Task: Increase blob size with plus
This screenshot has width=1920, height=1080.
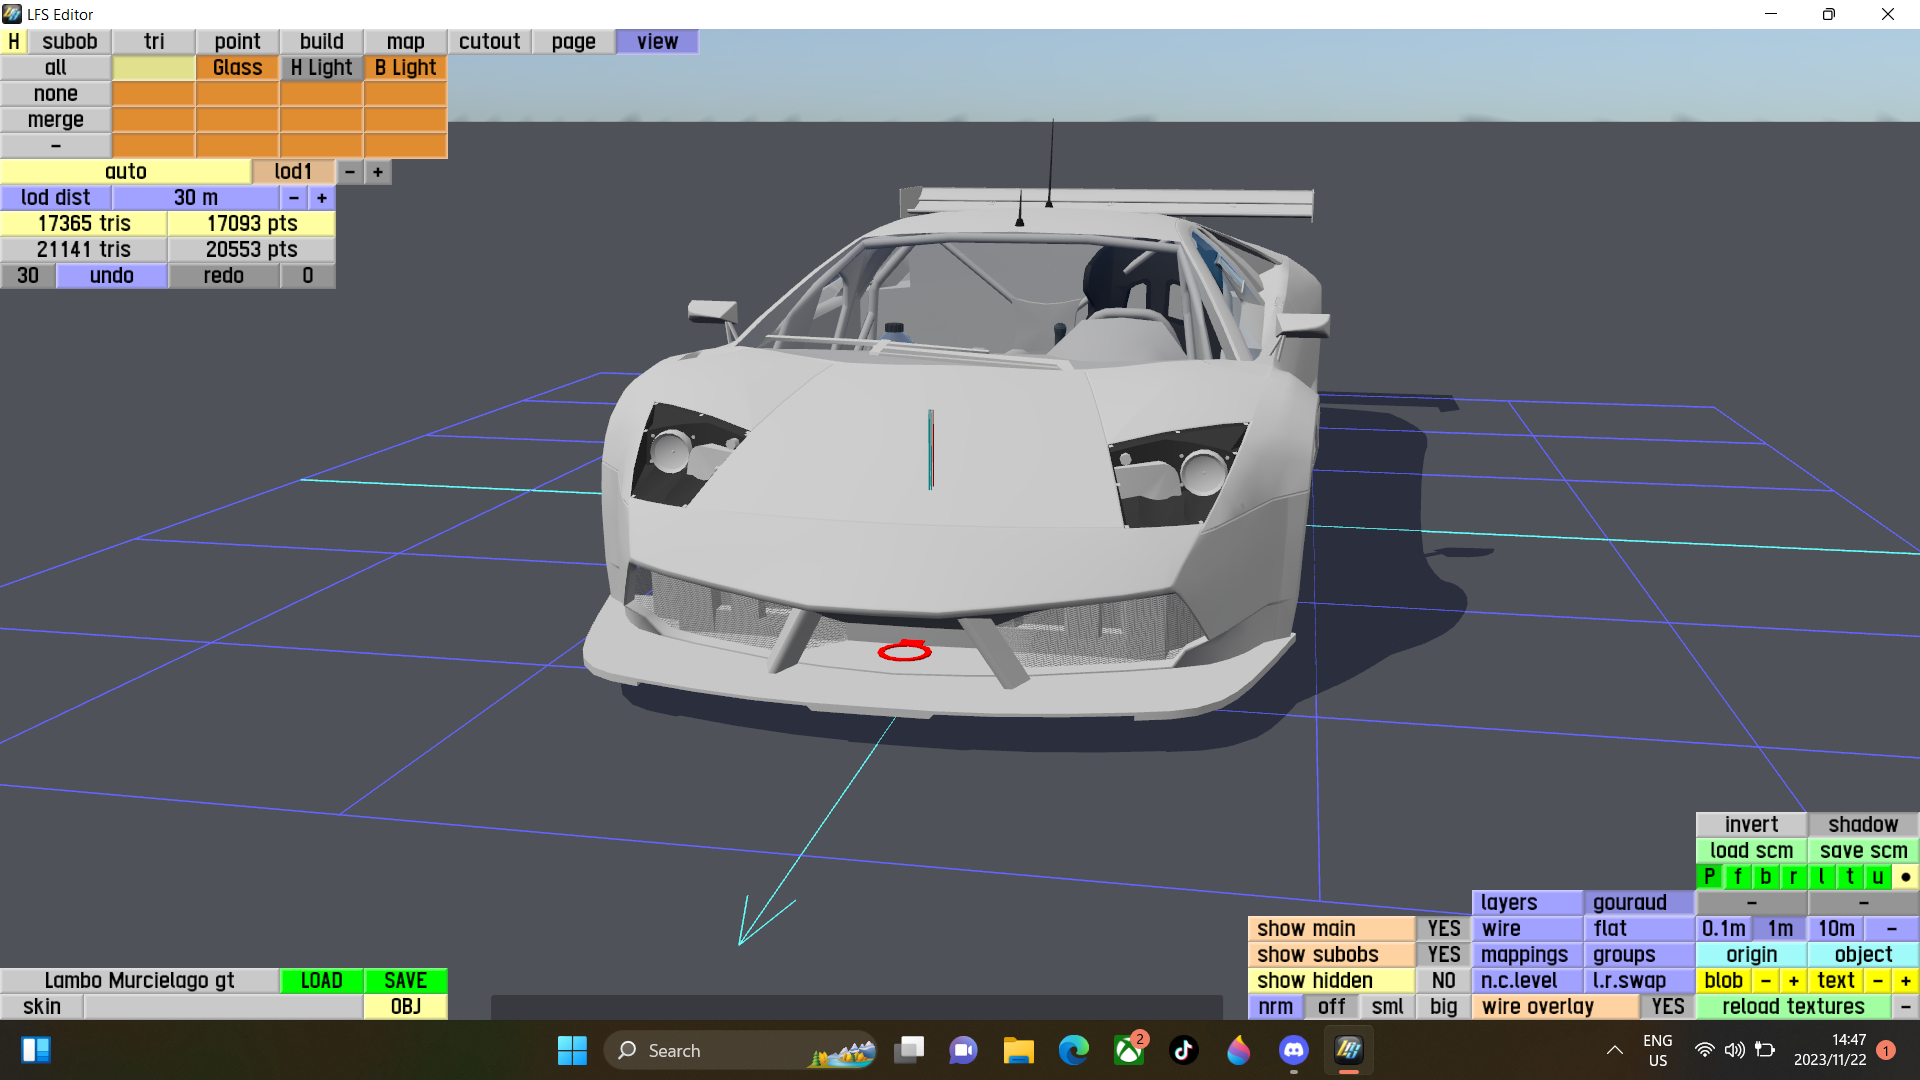Action: (1794, 981)
